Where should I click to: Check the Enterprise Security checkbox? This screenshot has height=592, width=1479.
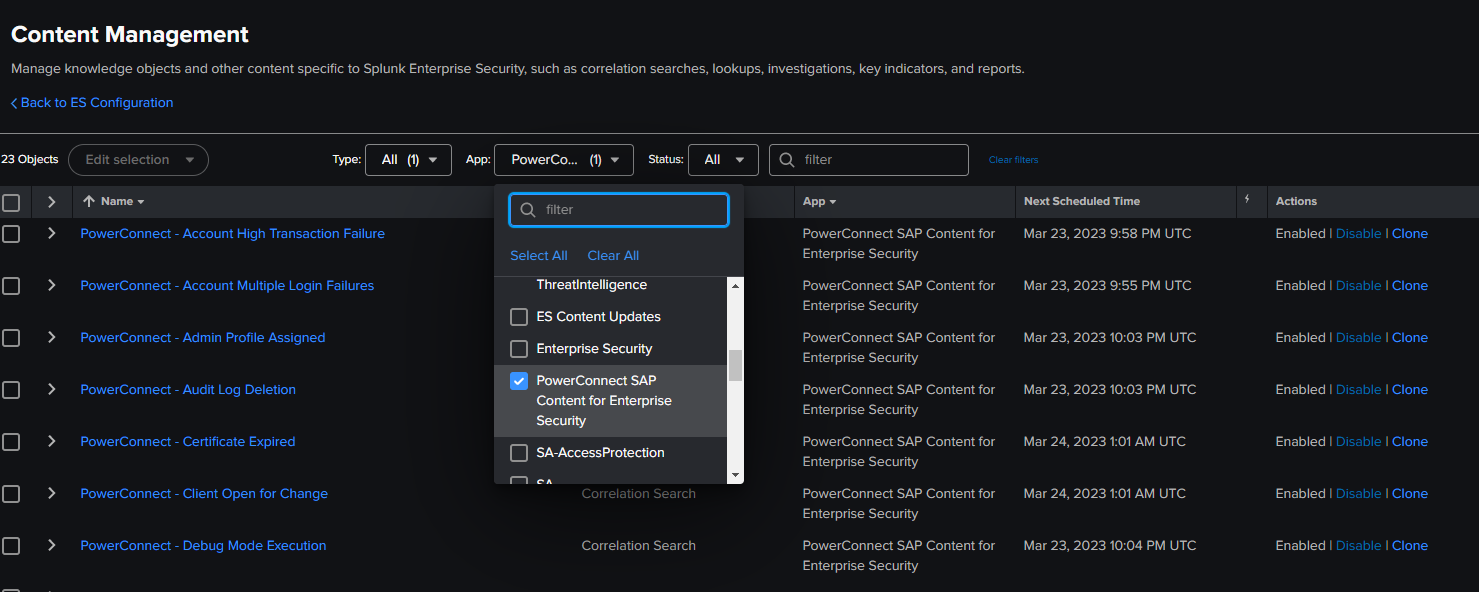point(518,348)
